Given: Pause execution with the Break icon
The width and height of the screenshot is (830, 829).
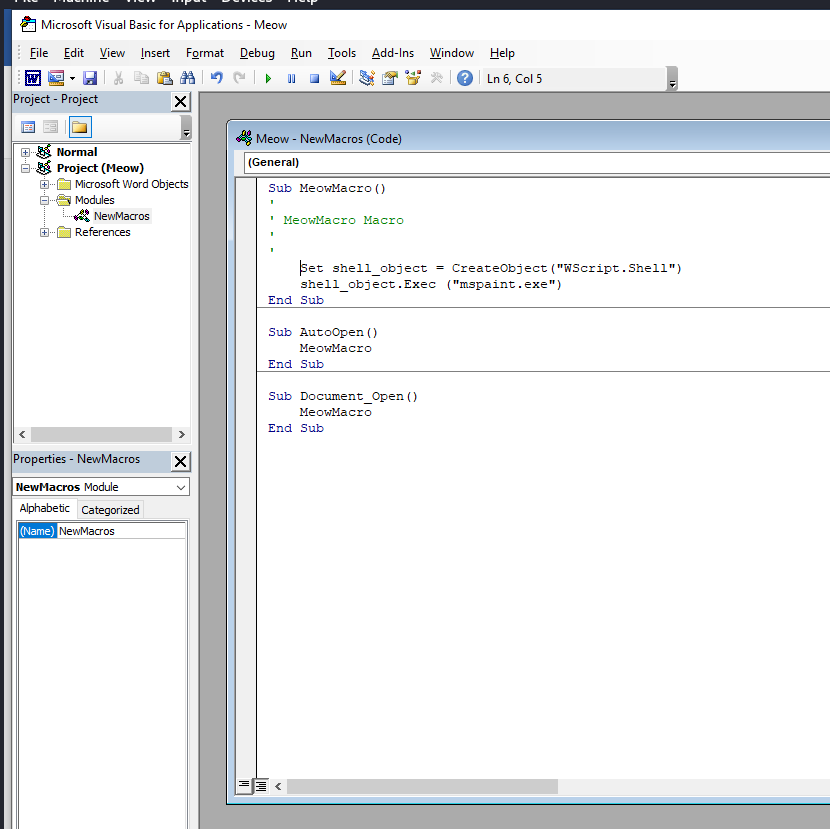Looking at the screenshot, I should pos(291,79).
